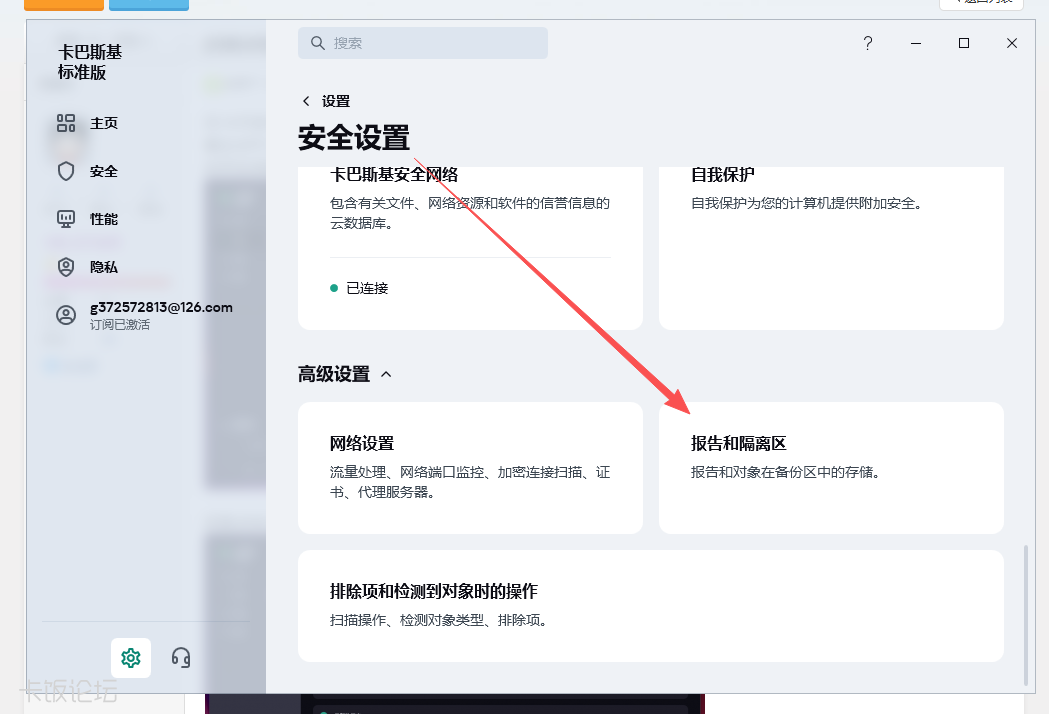Click the 高级设置 section heading
Image resolution: width=1049 pixels, height=714 pixels.
pos(334,374)
